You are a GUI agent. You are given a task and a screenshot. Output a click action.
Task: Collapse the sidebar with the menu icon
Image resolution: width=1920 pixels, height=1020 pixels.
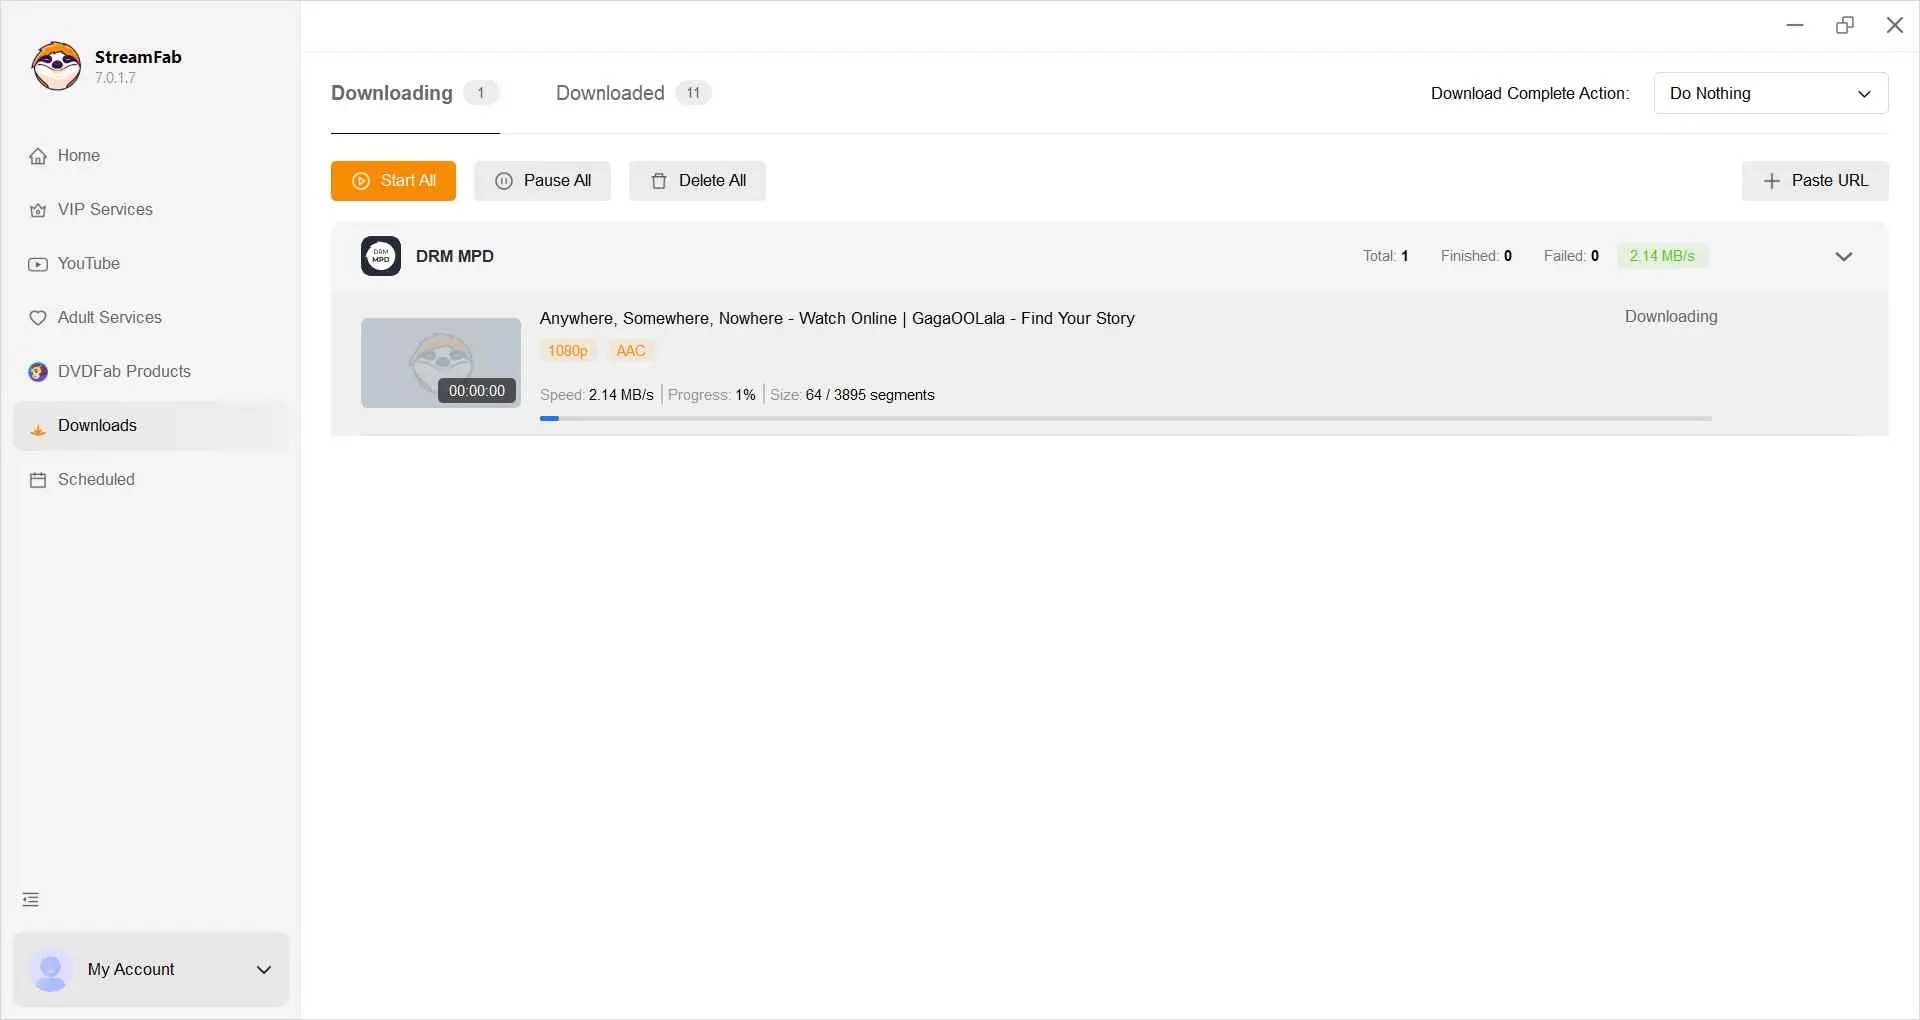[31, 900]
